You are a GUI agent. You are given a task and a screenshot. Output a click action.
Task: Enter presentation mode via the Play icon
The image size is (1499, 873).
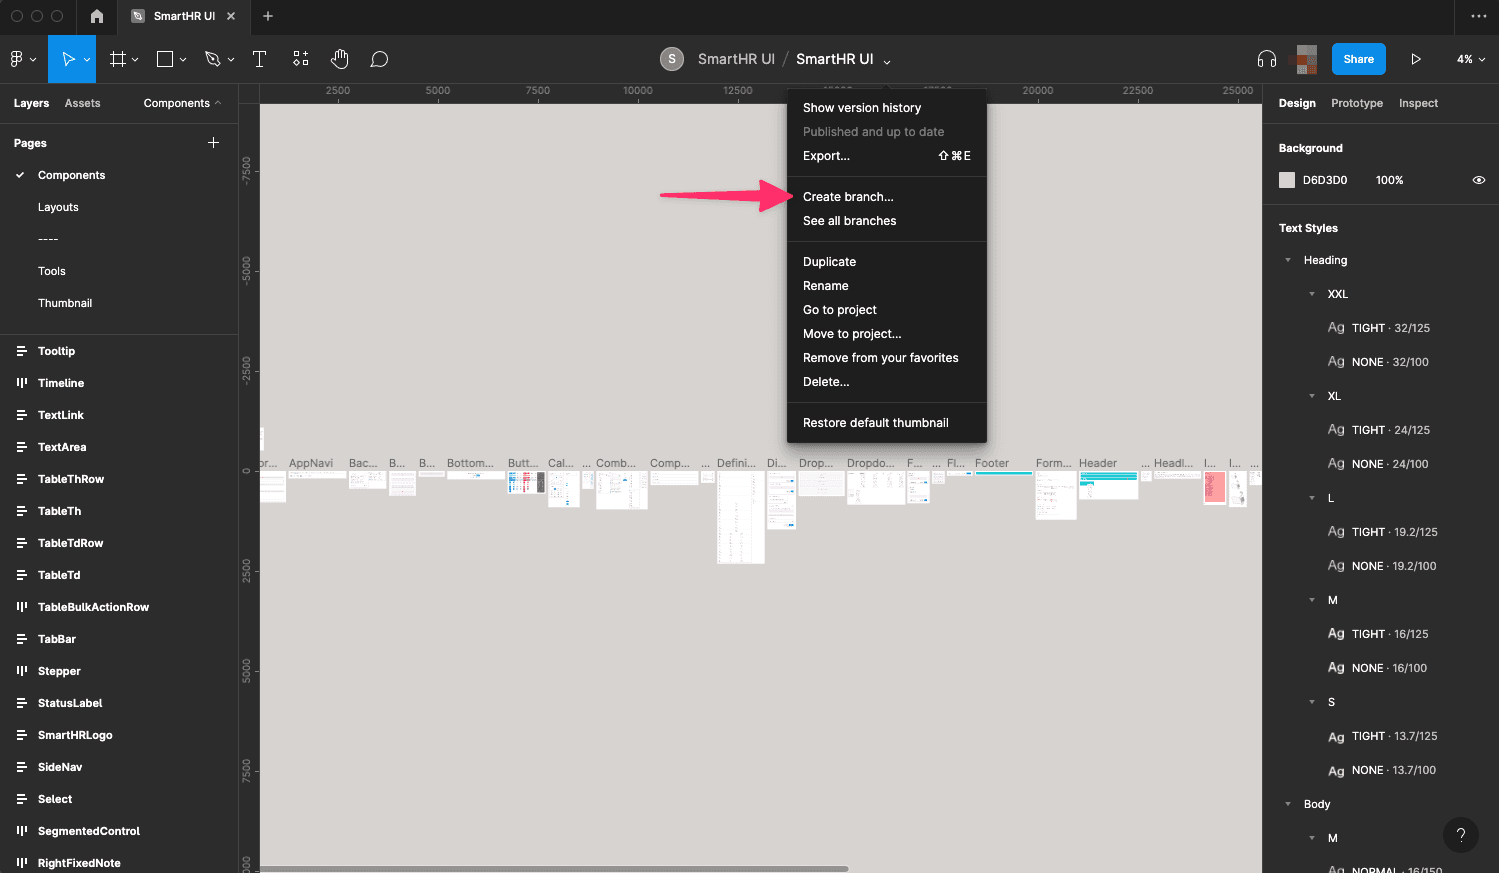[x=1416, y=59]
